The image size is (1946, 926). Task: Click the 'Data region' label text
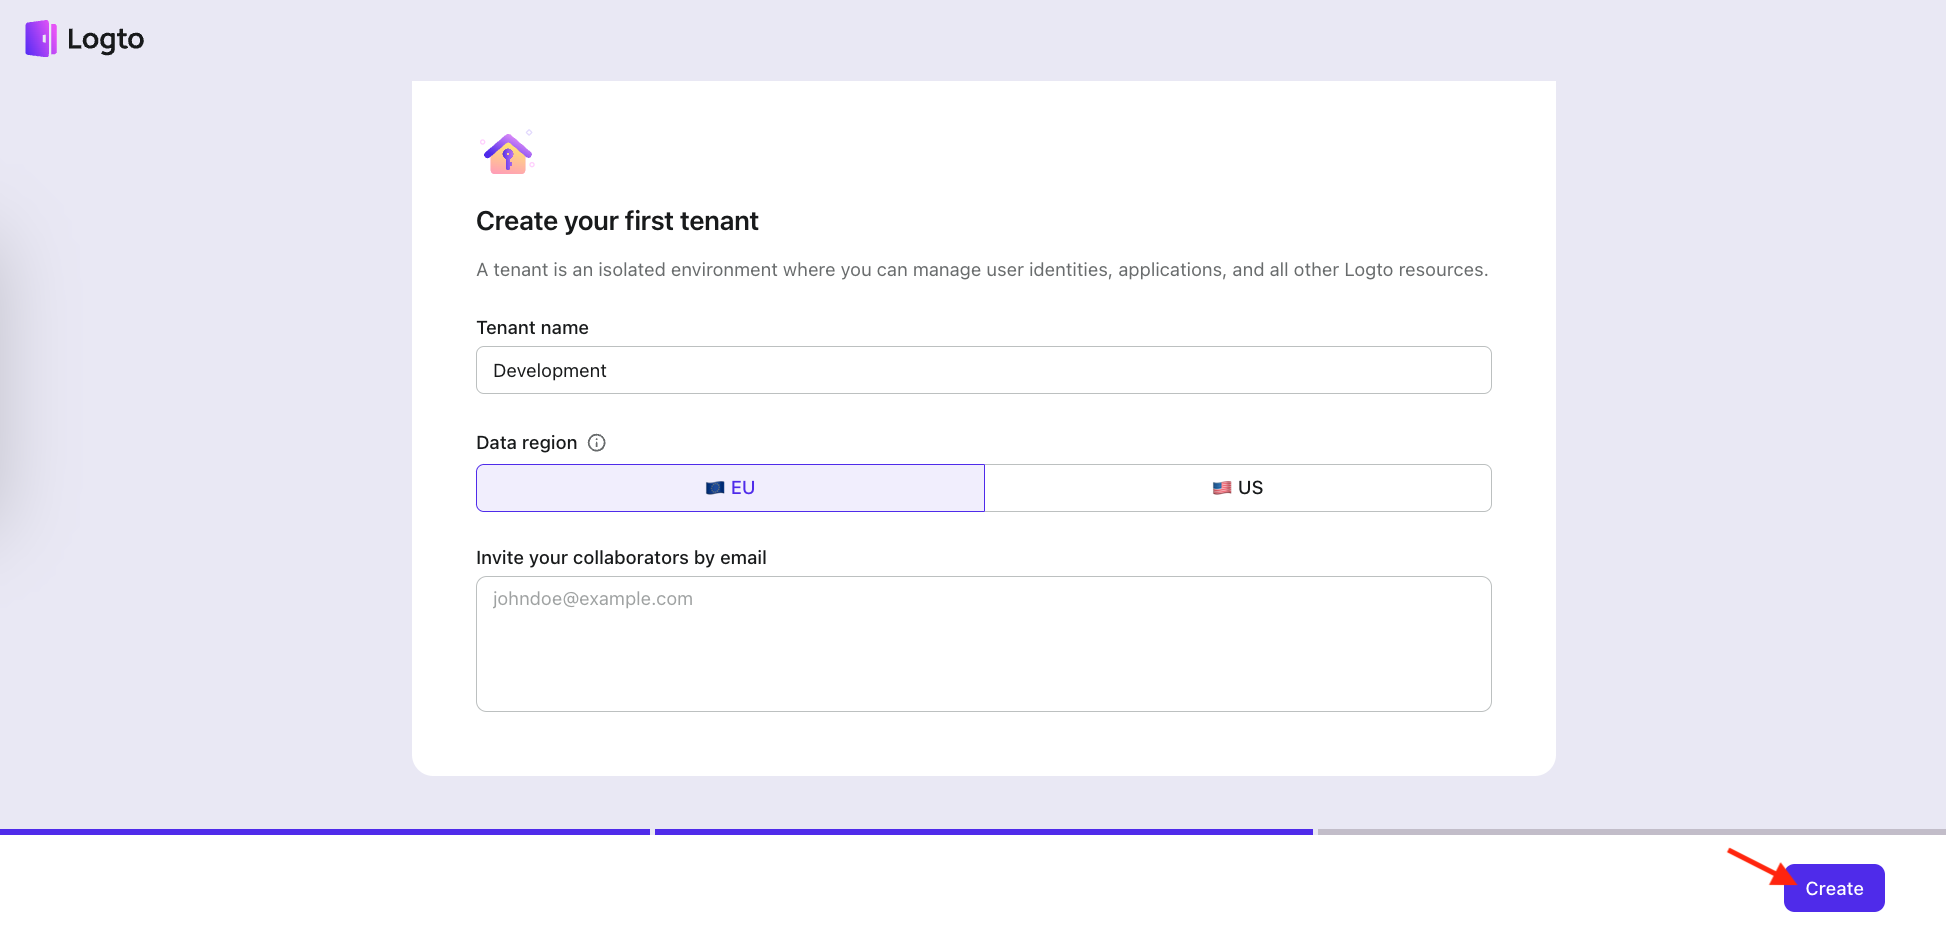pos(526,443)
